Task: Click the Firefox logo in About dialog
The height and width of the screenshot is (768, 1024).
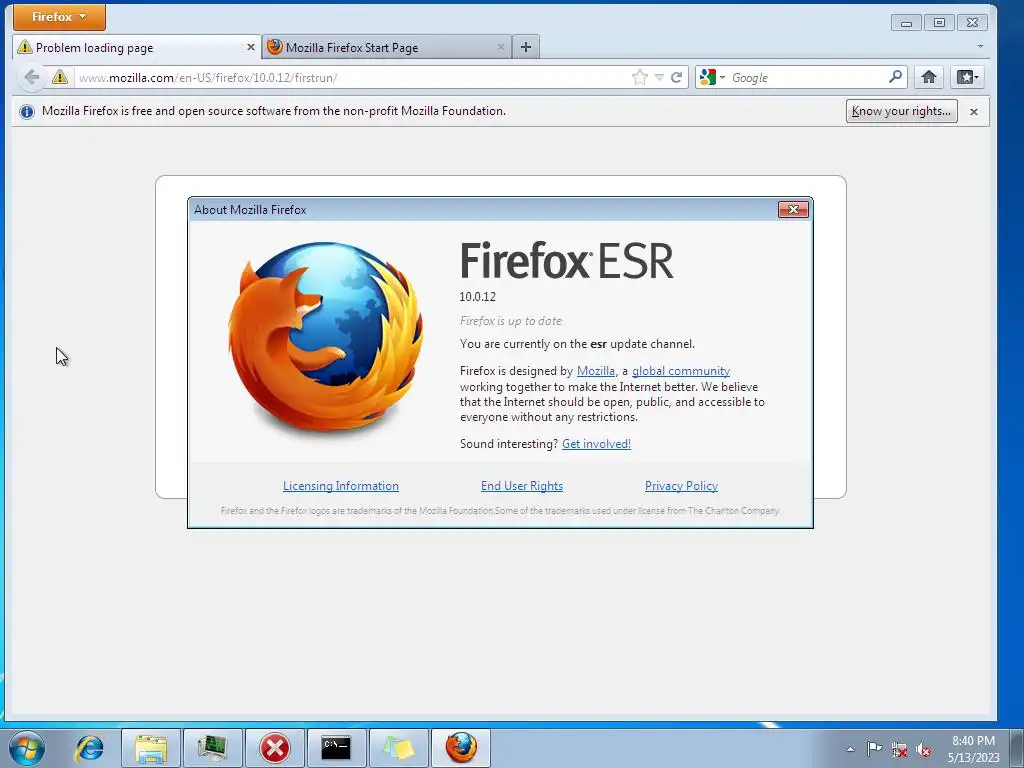Action: click(325, 338)
